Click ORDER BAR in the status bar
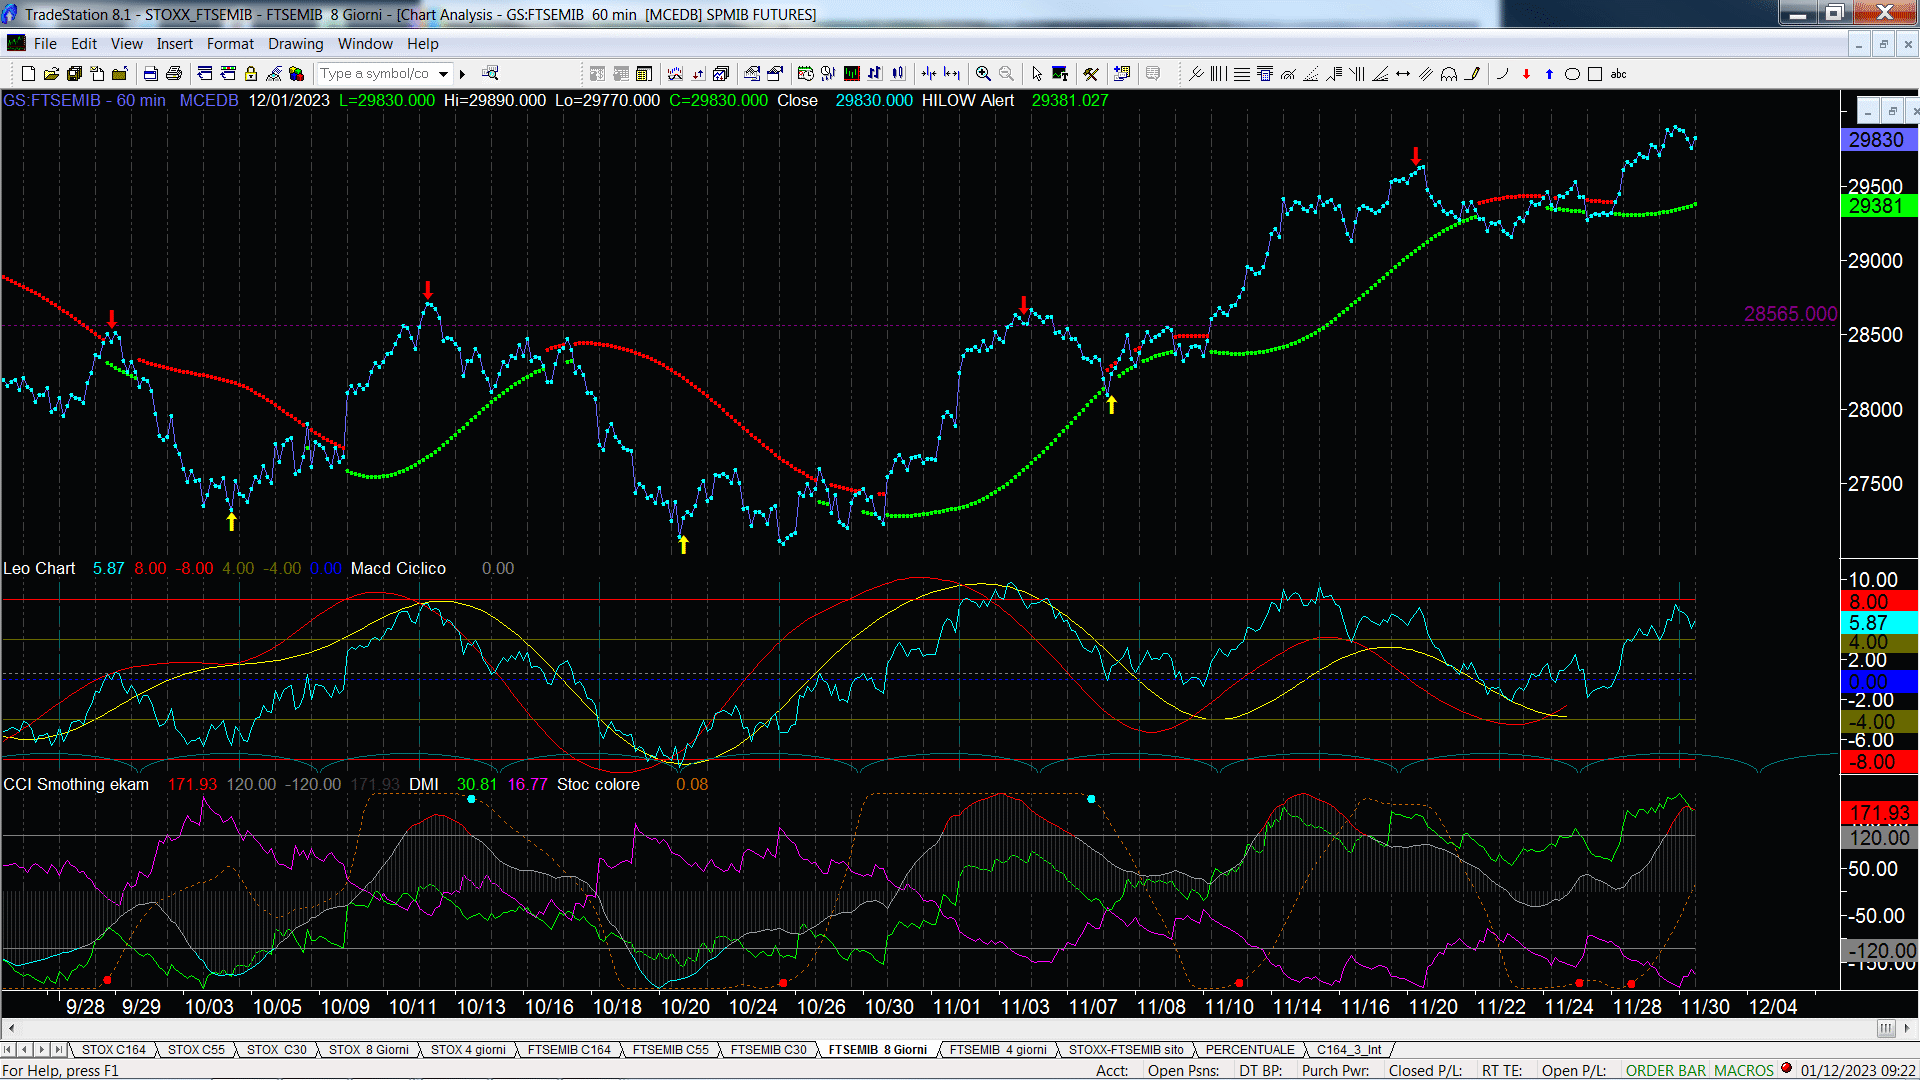 click(x=1666, y=1071)
